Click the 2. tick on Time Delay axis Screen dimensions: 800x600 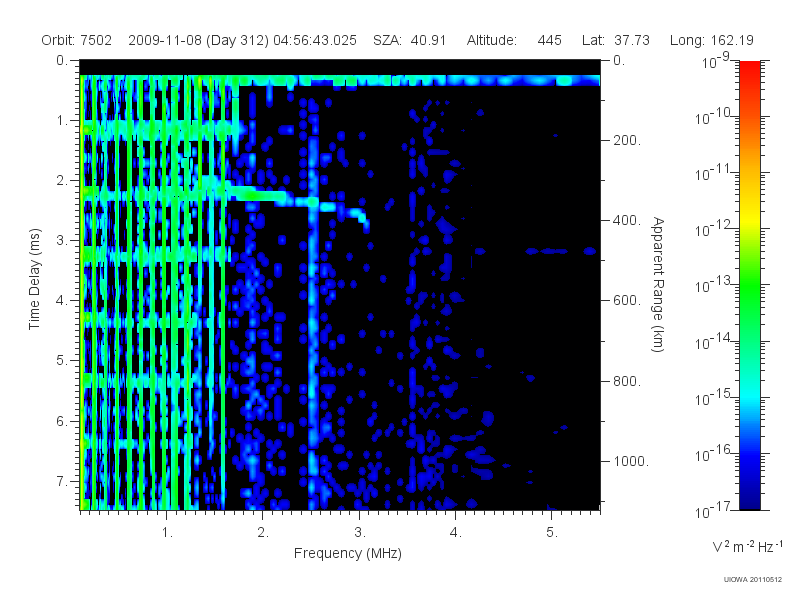pos(62,181)
